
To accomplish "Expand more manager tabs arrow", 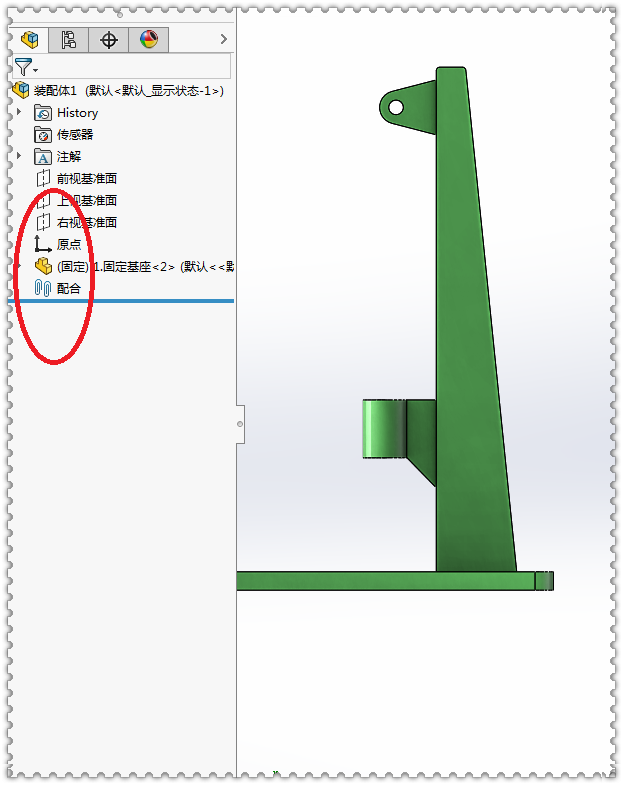I will point(223,39).
